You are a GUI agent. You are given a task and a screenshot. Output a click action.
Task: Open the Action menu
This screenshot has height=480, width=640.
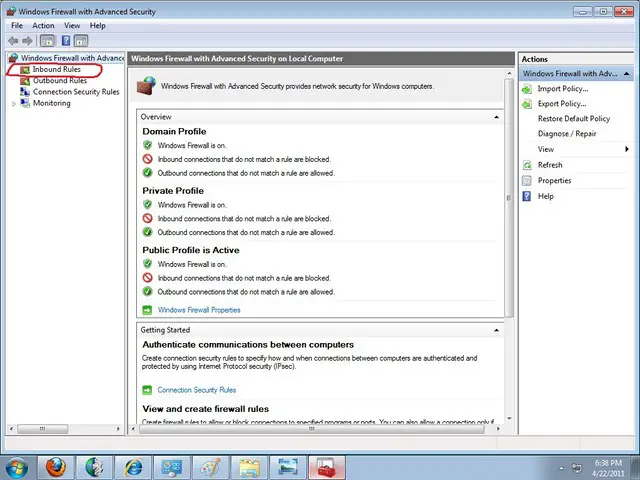point(43,26)
